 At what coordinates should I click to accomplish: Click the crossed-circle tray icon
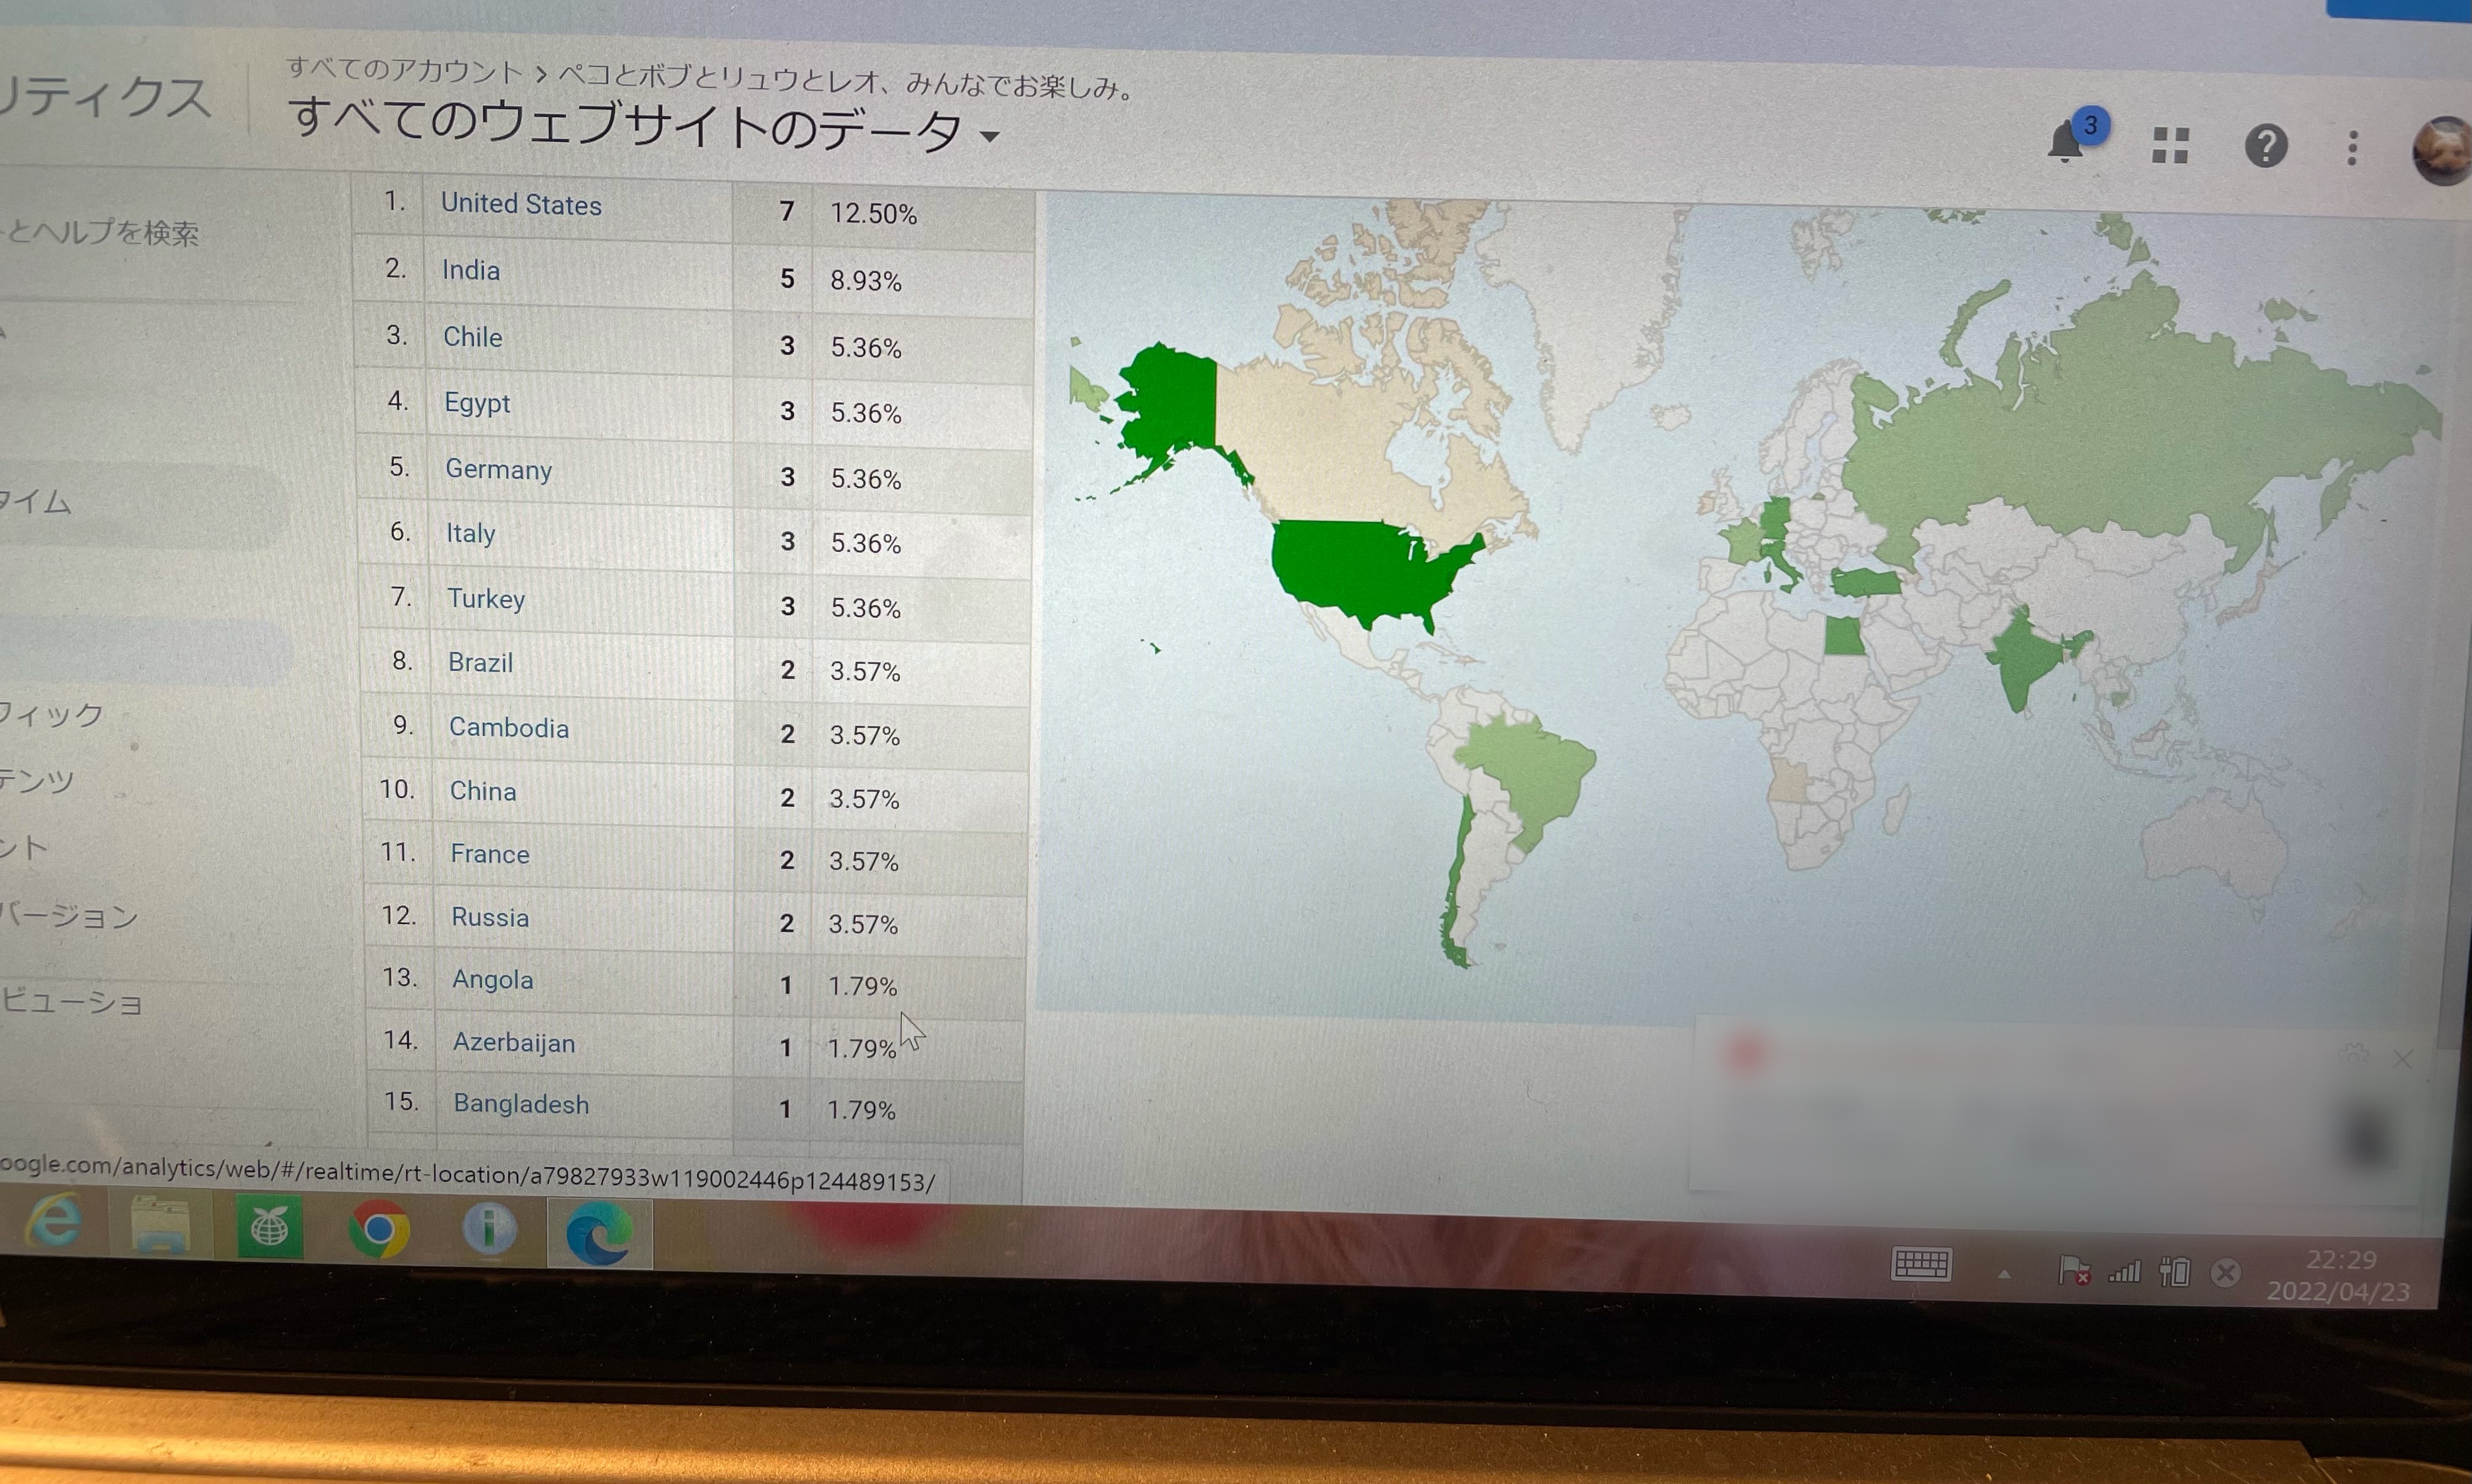(2226, 1273)
